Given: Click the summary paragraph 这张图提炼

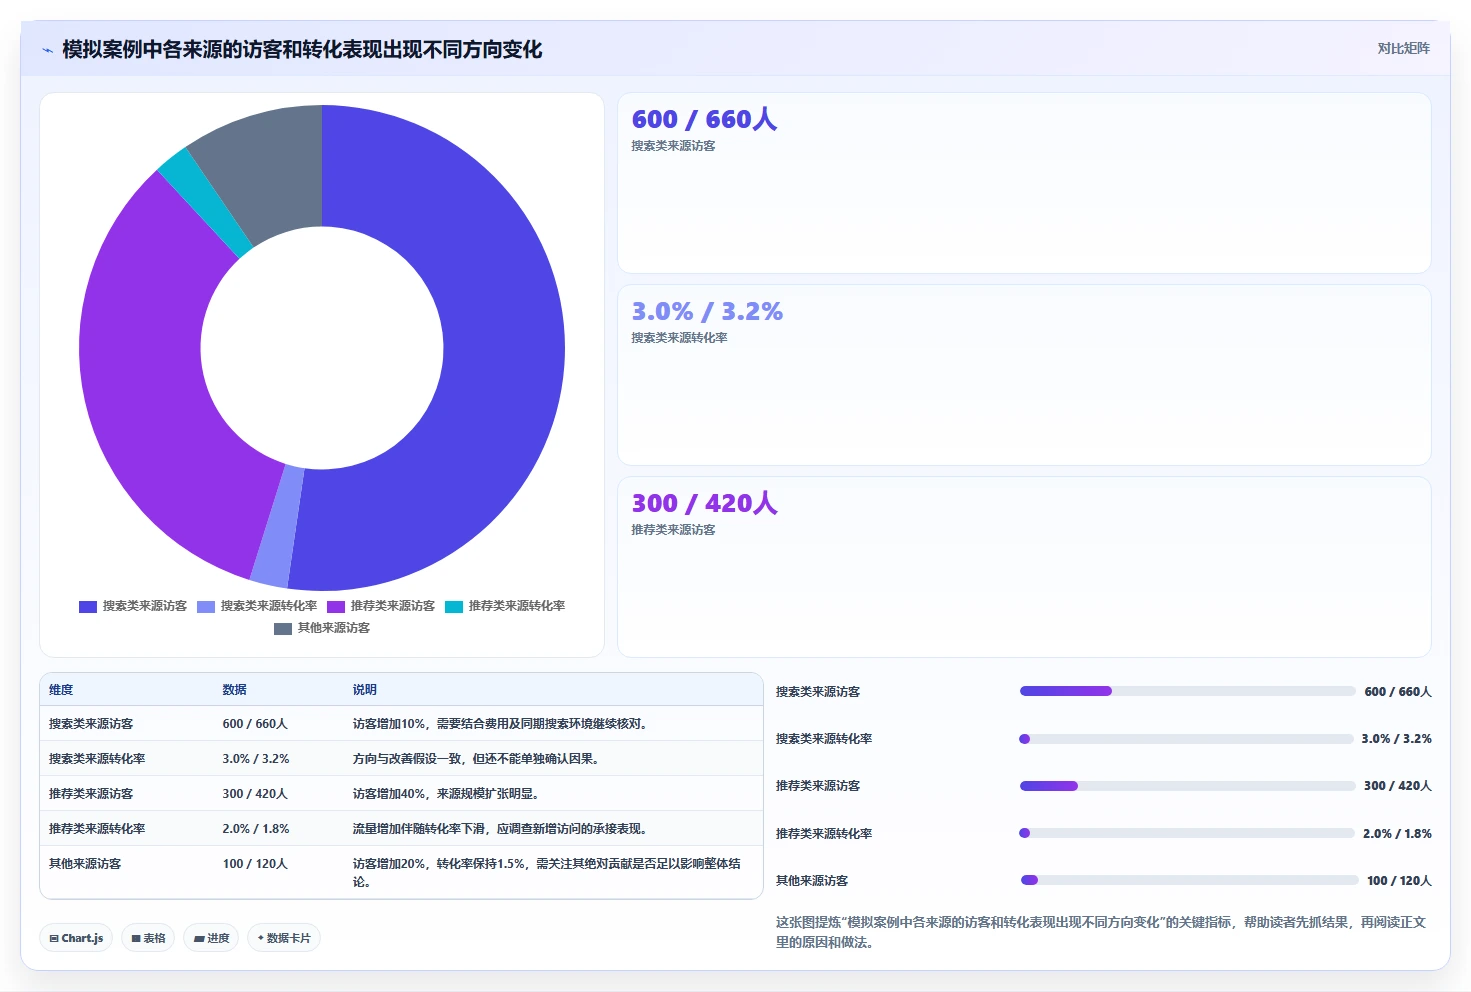Looking at the screenshot, I should point(1101,932).
